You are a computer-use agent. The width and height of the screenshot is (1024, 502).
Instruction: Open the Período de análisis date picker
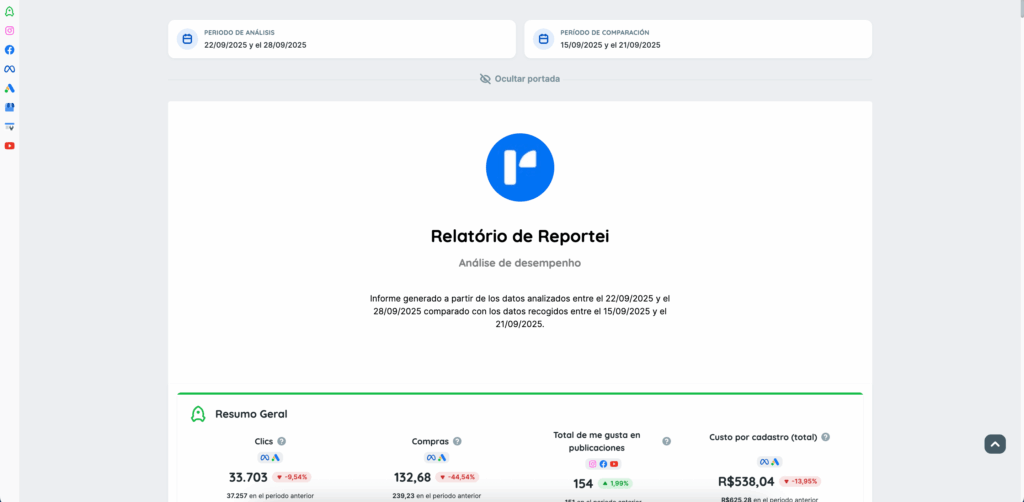click(x=341, y=39)
